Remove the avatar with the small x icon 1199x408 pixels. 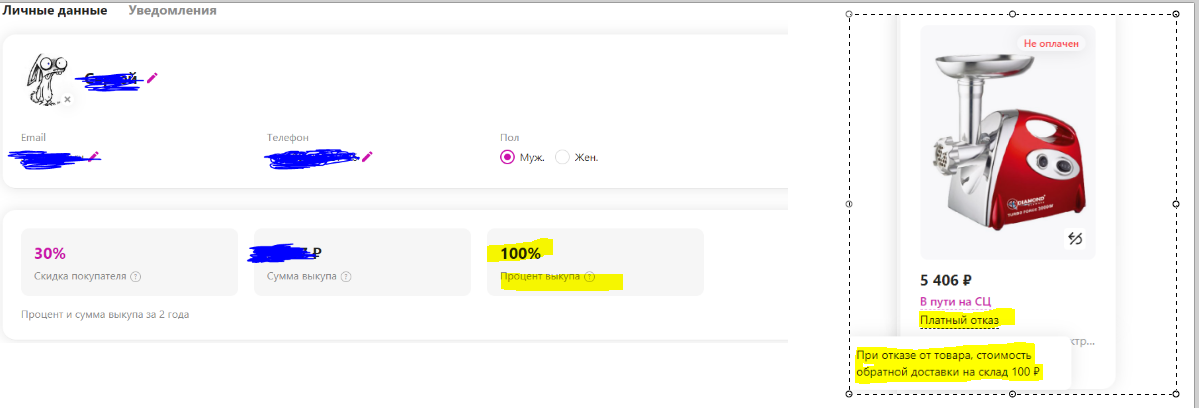(x=67, y=99)
